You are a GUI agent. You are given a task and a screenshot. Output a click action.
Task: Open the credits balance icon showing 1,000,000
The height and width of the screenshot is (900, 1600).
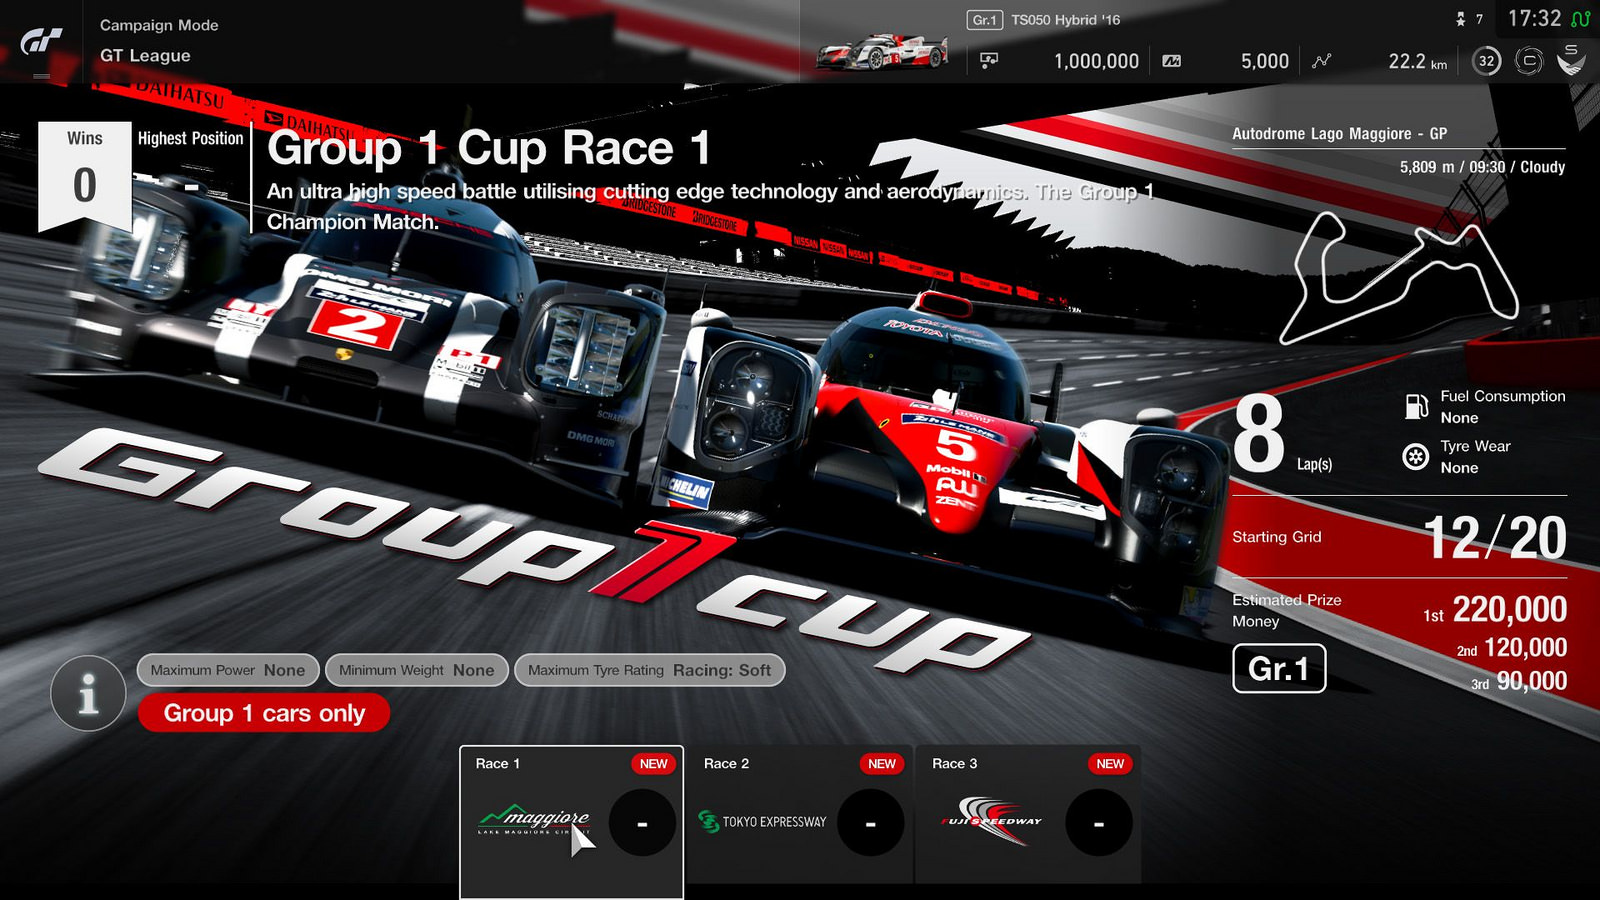click(991, 61)
